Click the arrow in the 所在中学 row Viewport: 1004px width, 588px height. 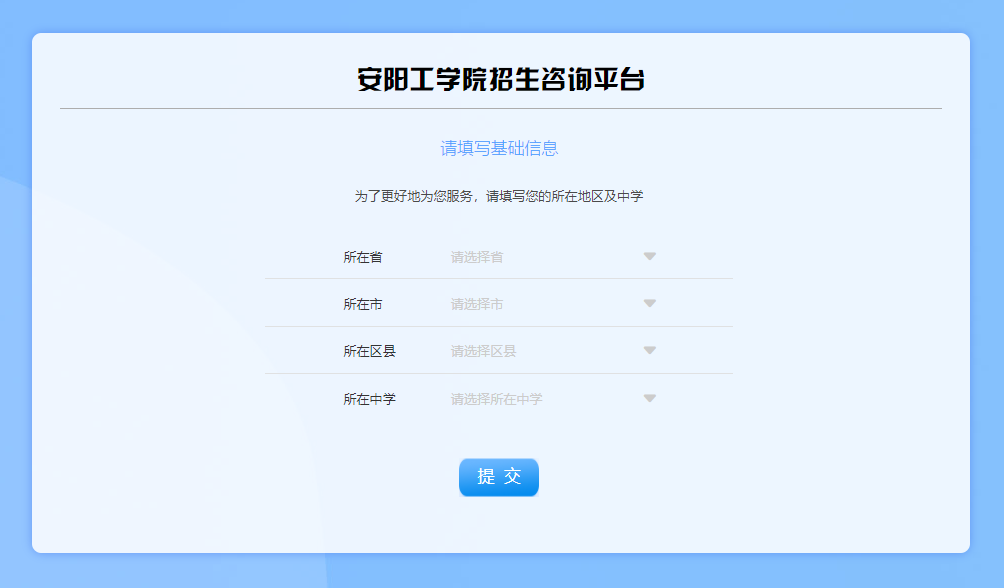[649, 398]
